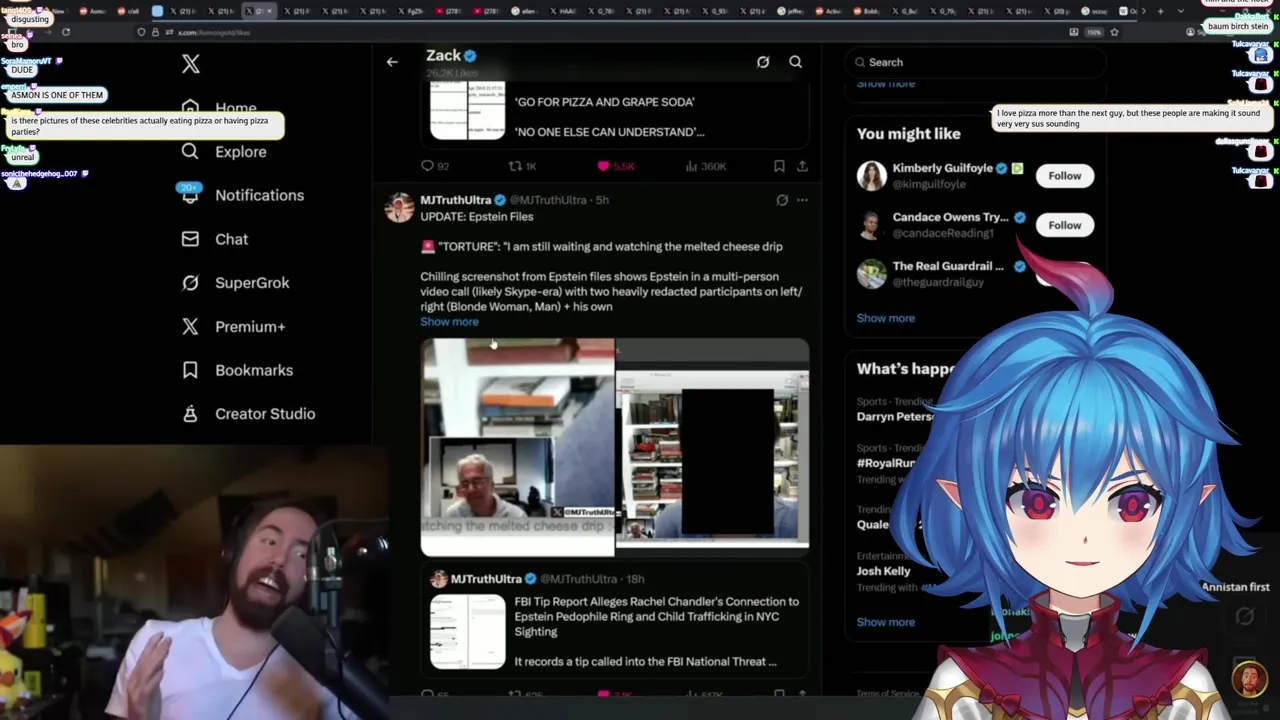Screen dimensions: 1280x720
Task: Open #RoyalRumble trending topic
Action: (887, 463)
